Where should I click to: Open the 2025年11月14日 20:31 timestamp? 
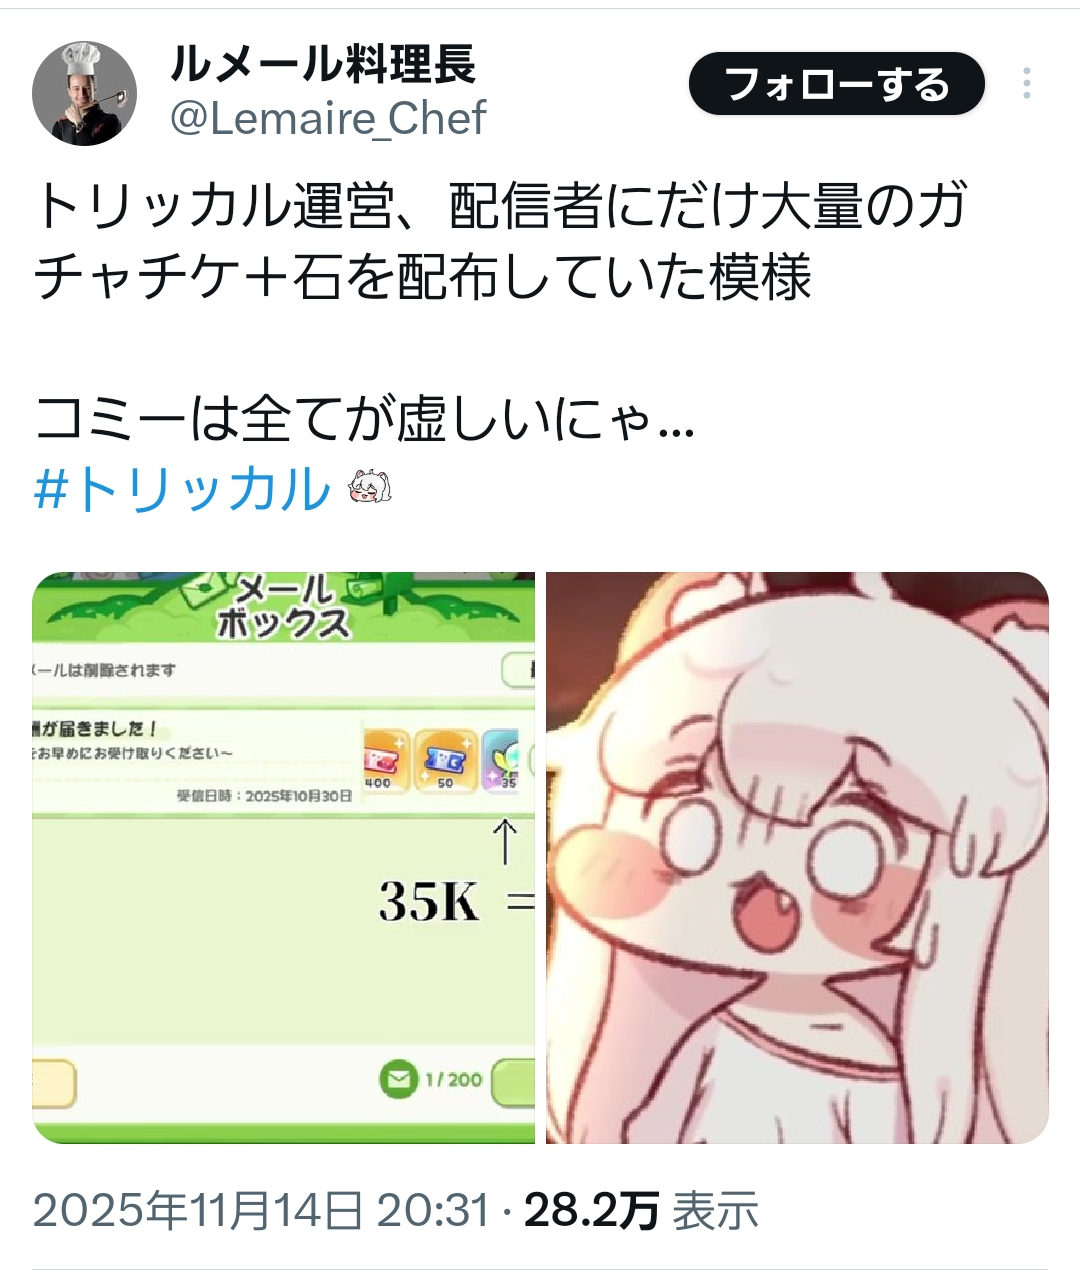[x=262, y=1211]
